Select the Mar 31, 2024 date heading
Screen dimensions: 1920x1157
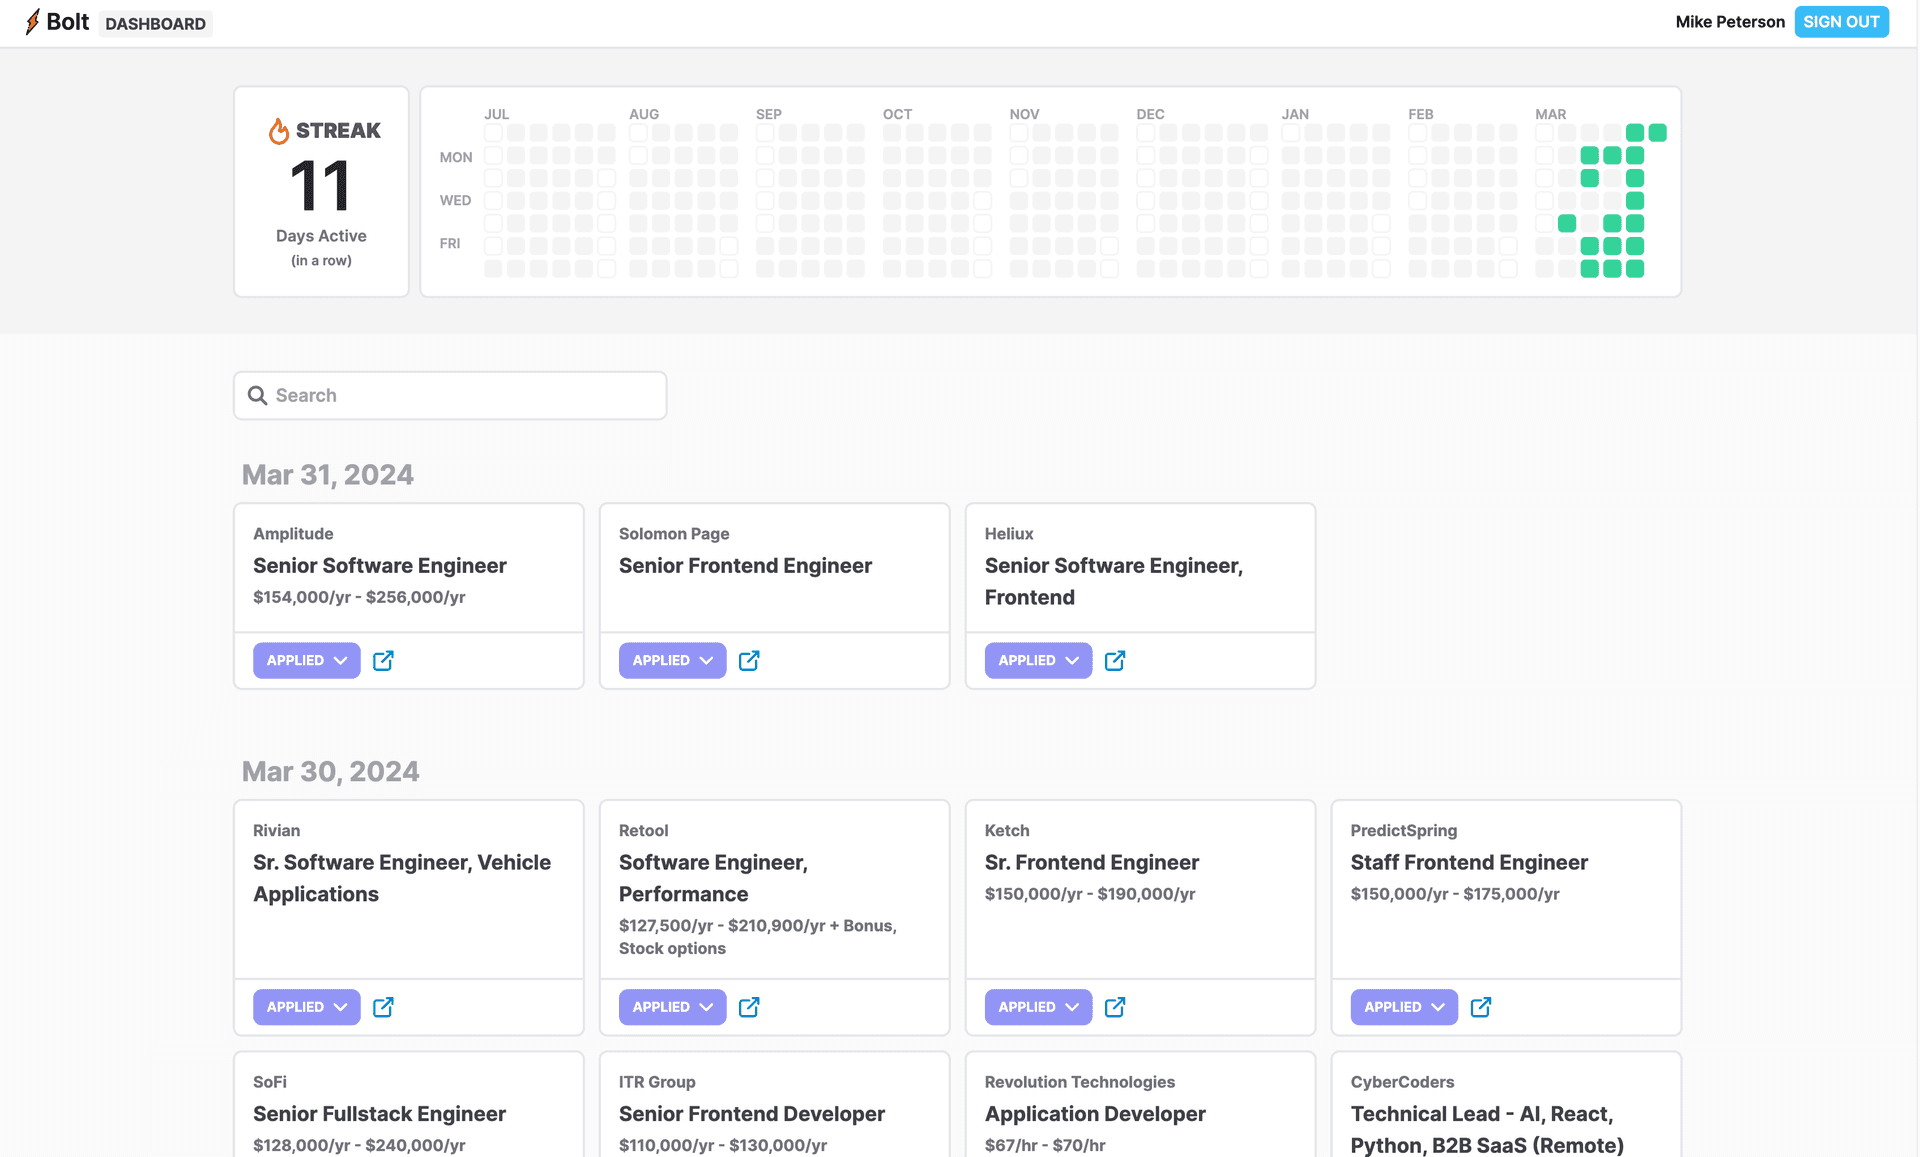coord(328,475)
